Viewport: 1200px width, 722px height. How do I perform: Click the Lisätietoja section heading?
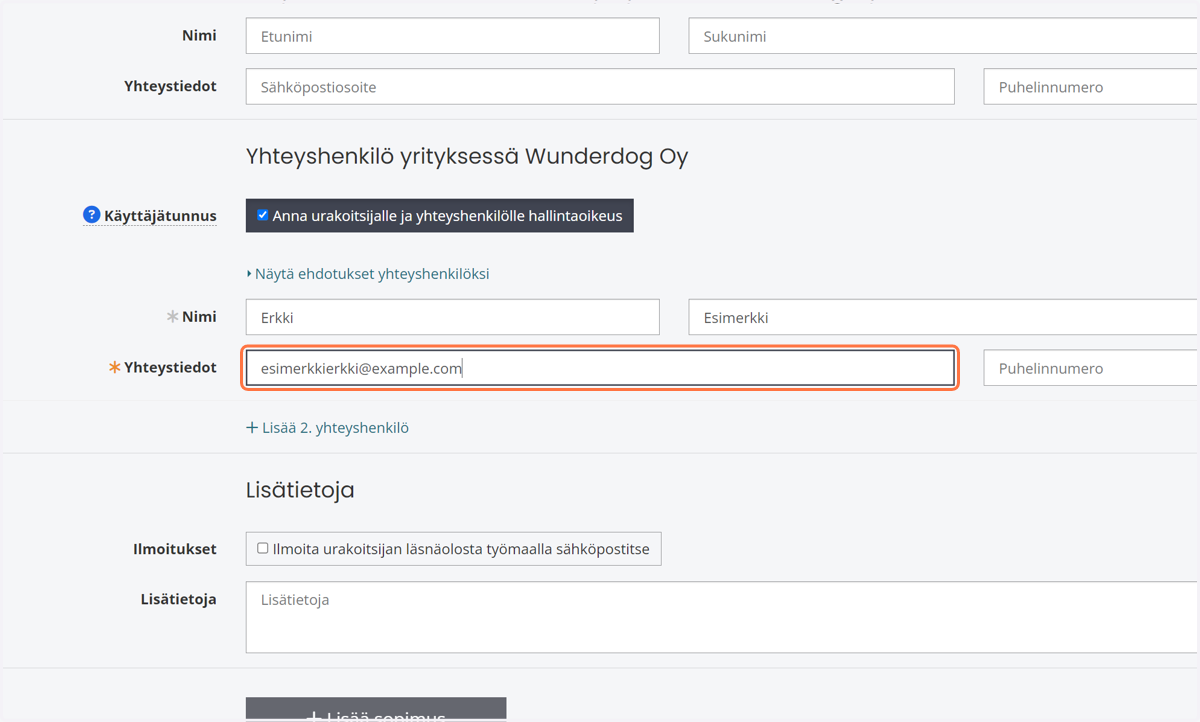pyautogui.click(x=300, y=490)
